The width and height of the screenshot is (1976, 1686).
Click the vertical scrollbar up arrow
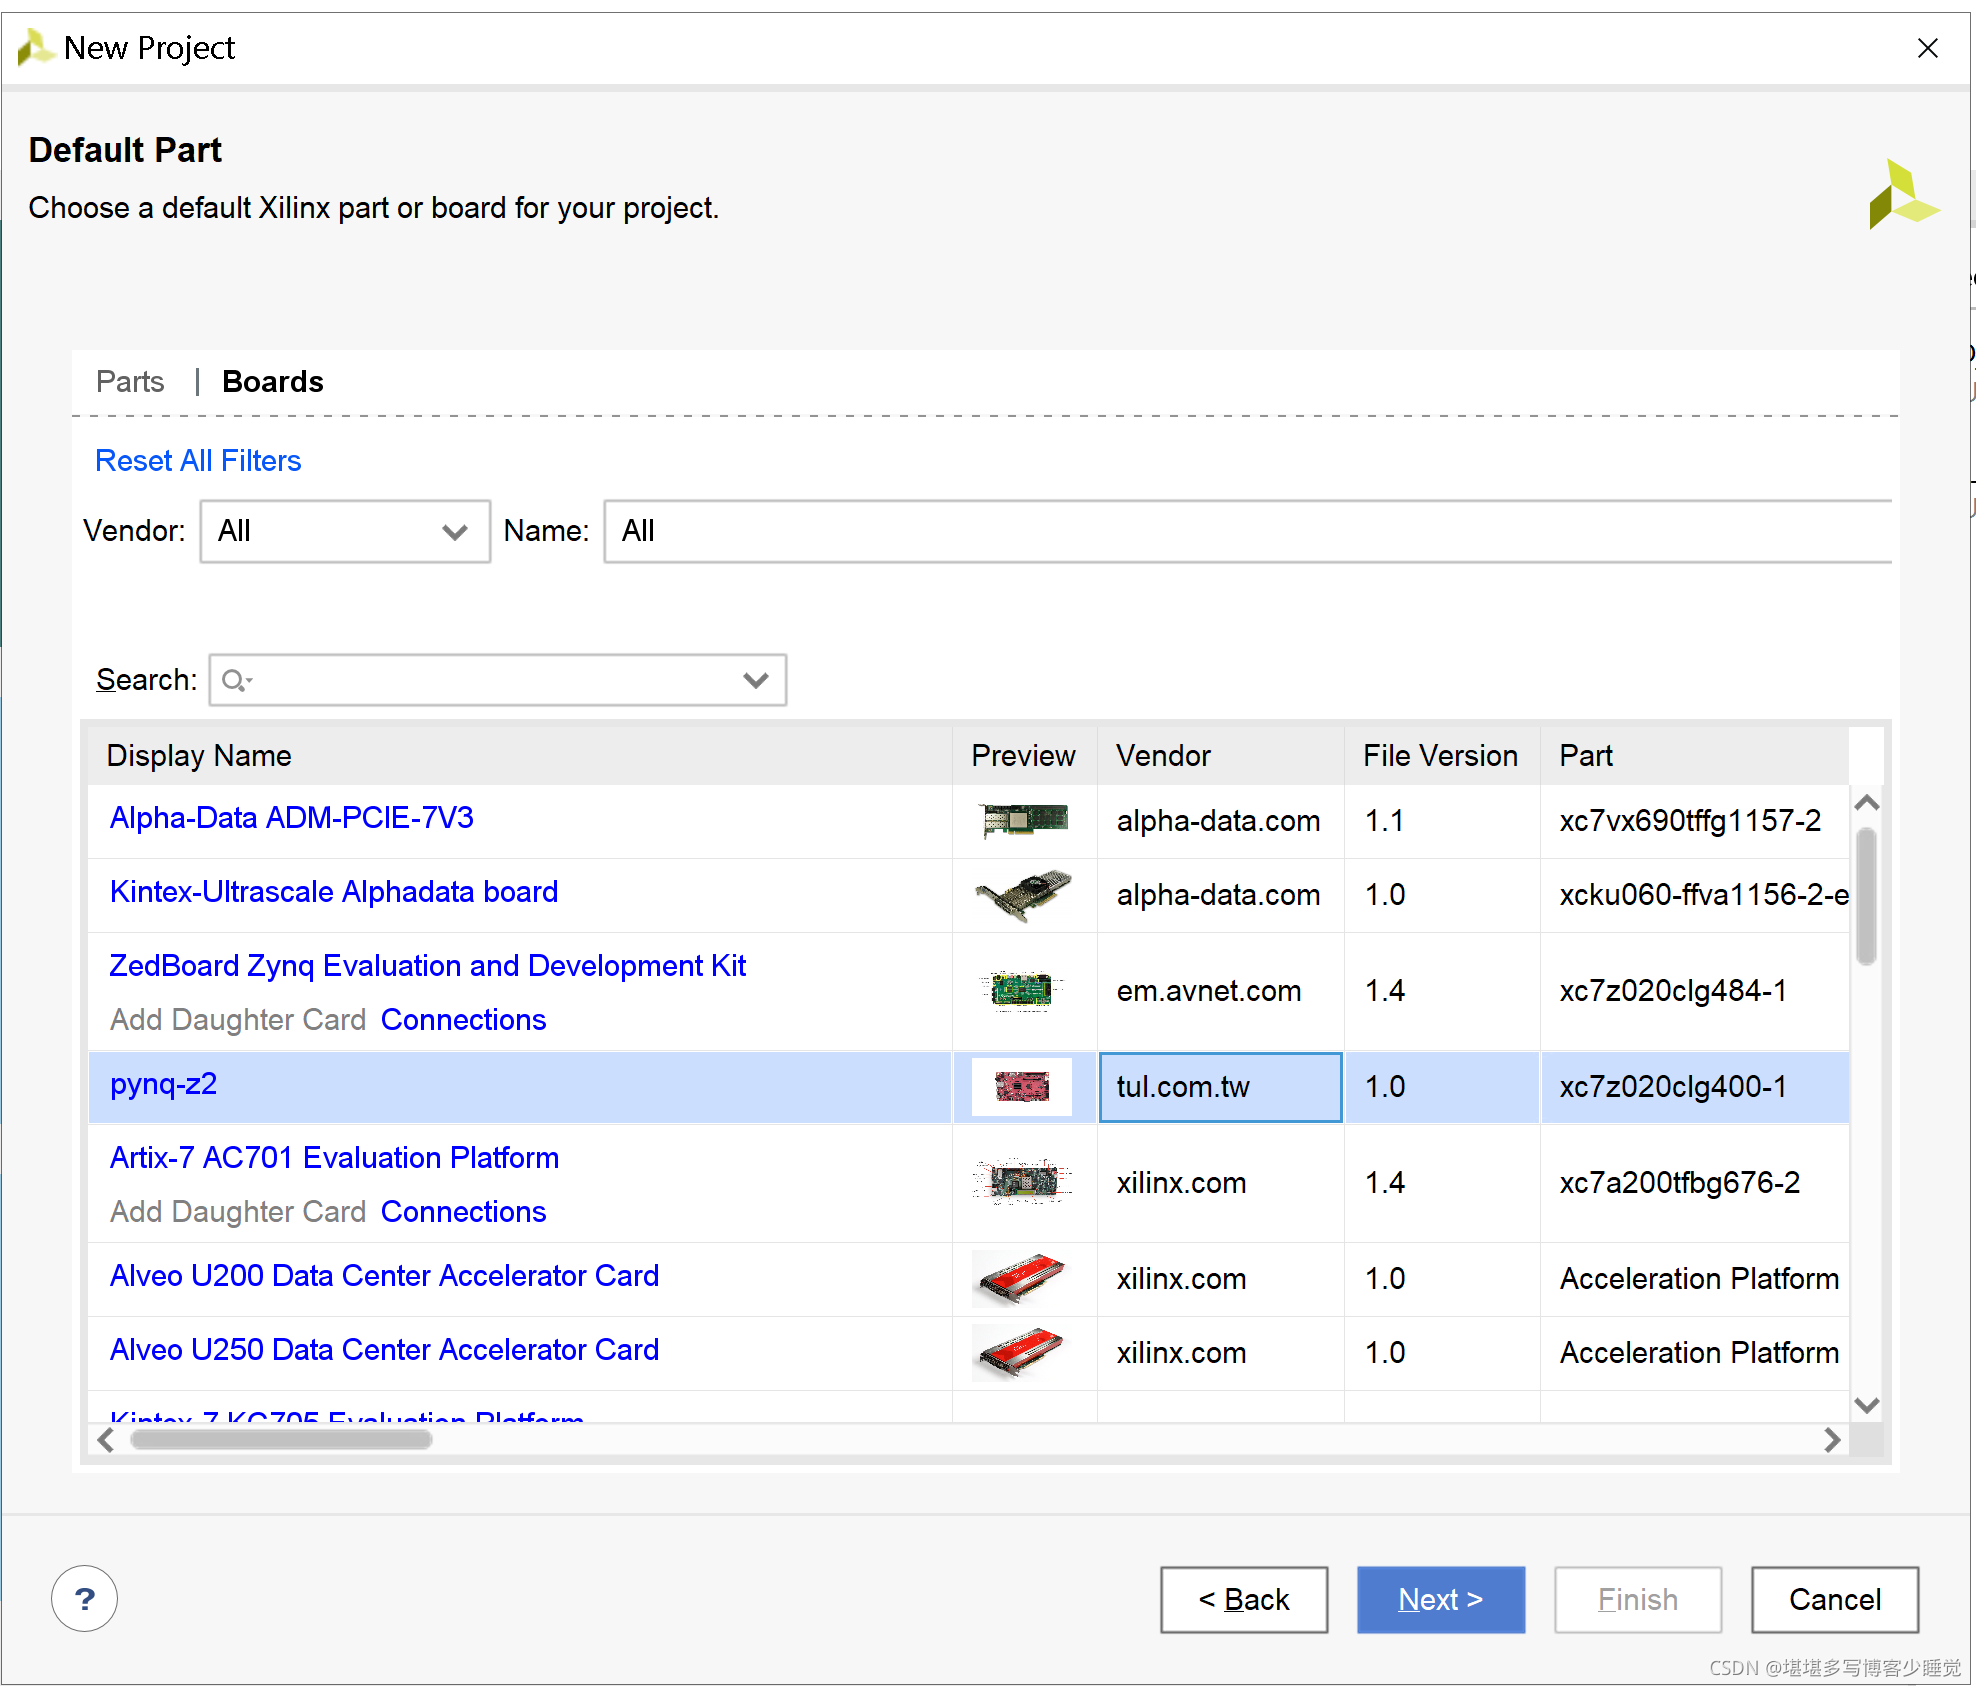(1866, 803)
